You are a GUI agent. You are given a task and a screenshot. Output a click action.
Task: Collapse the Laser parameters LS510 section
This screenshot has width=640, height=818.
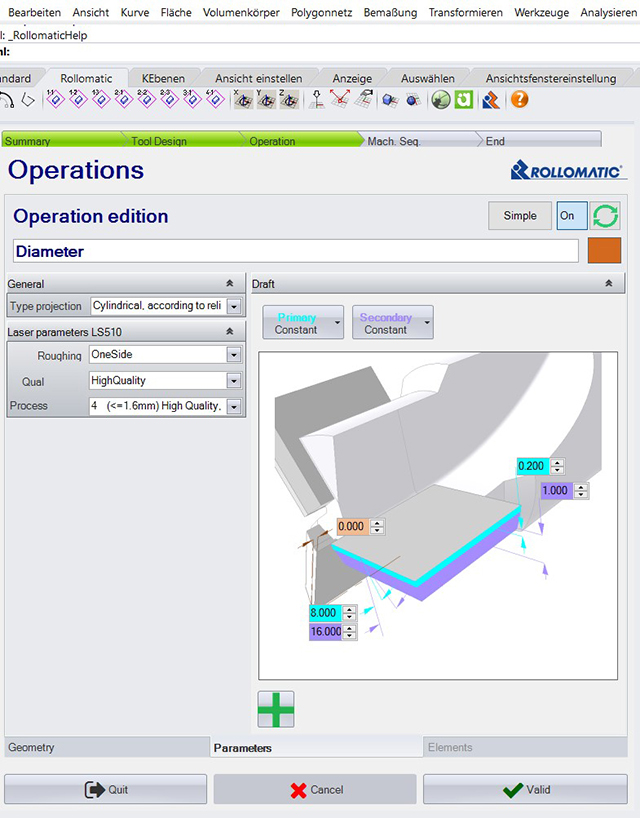coord(230,331)
